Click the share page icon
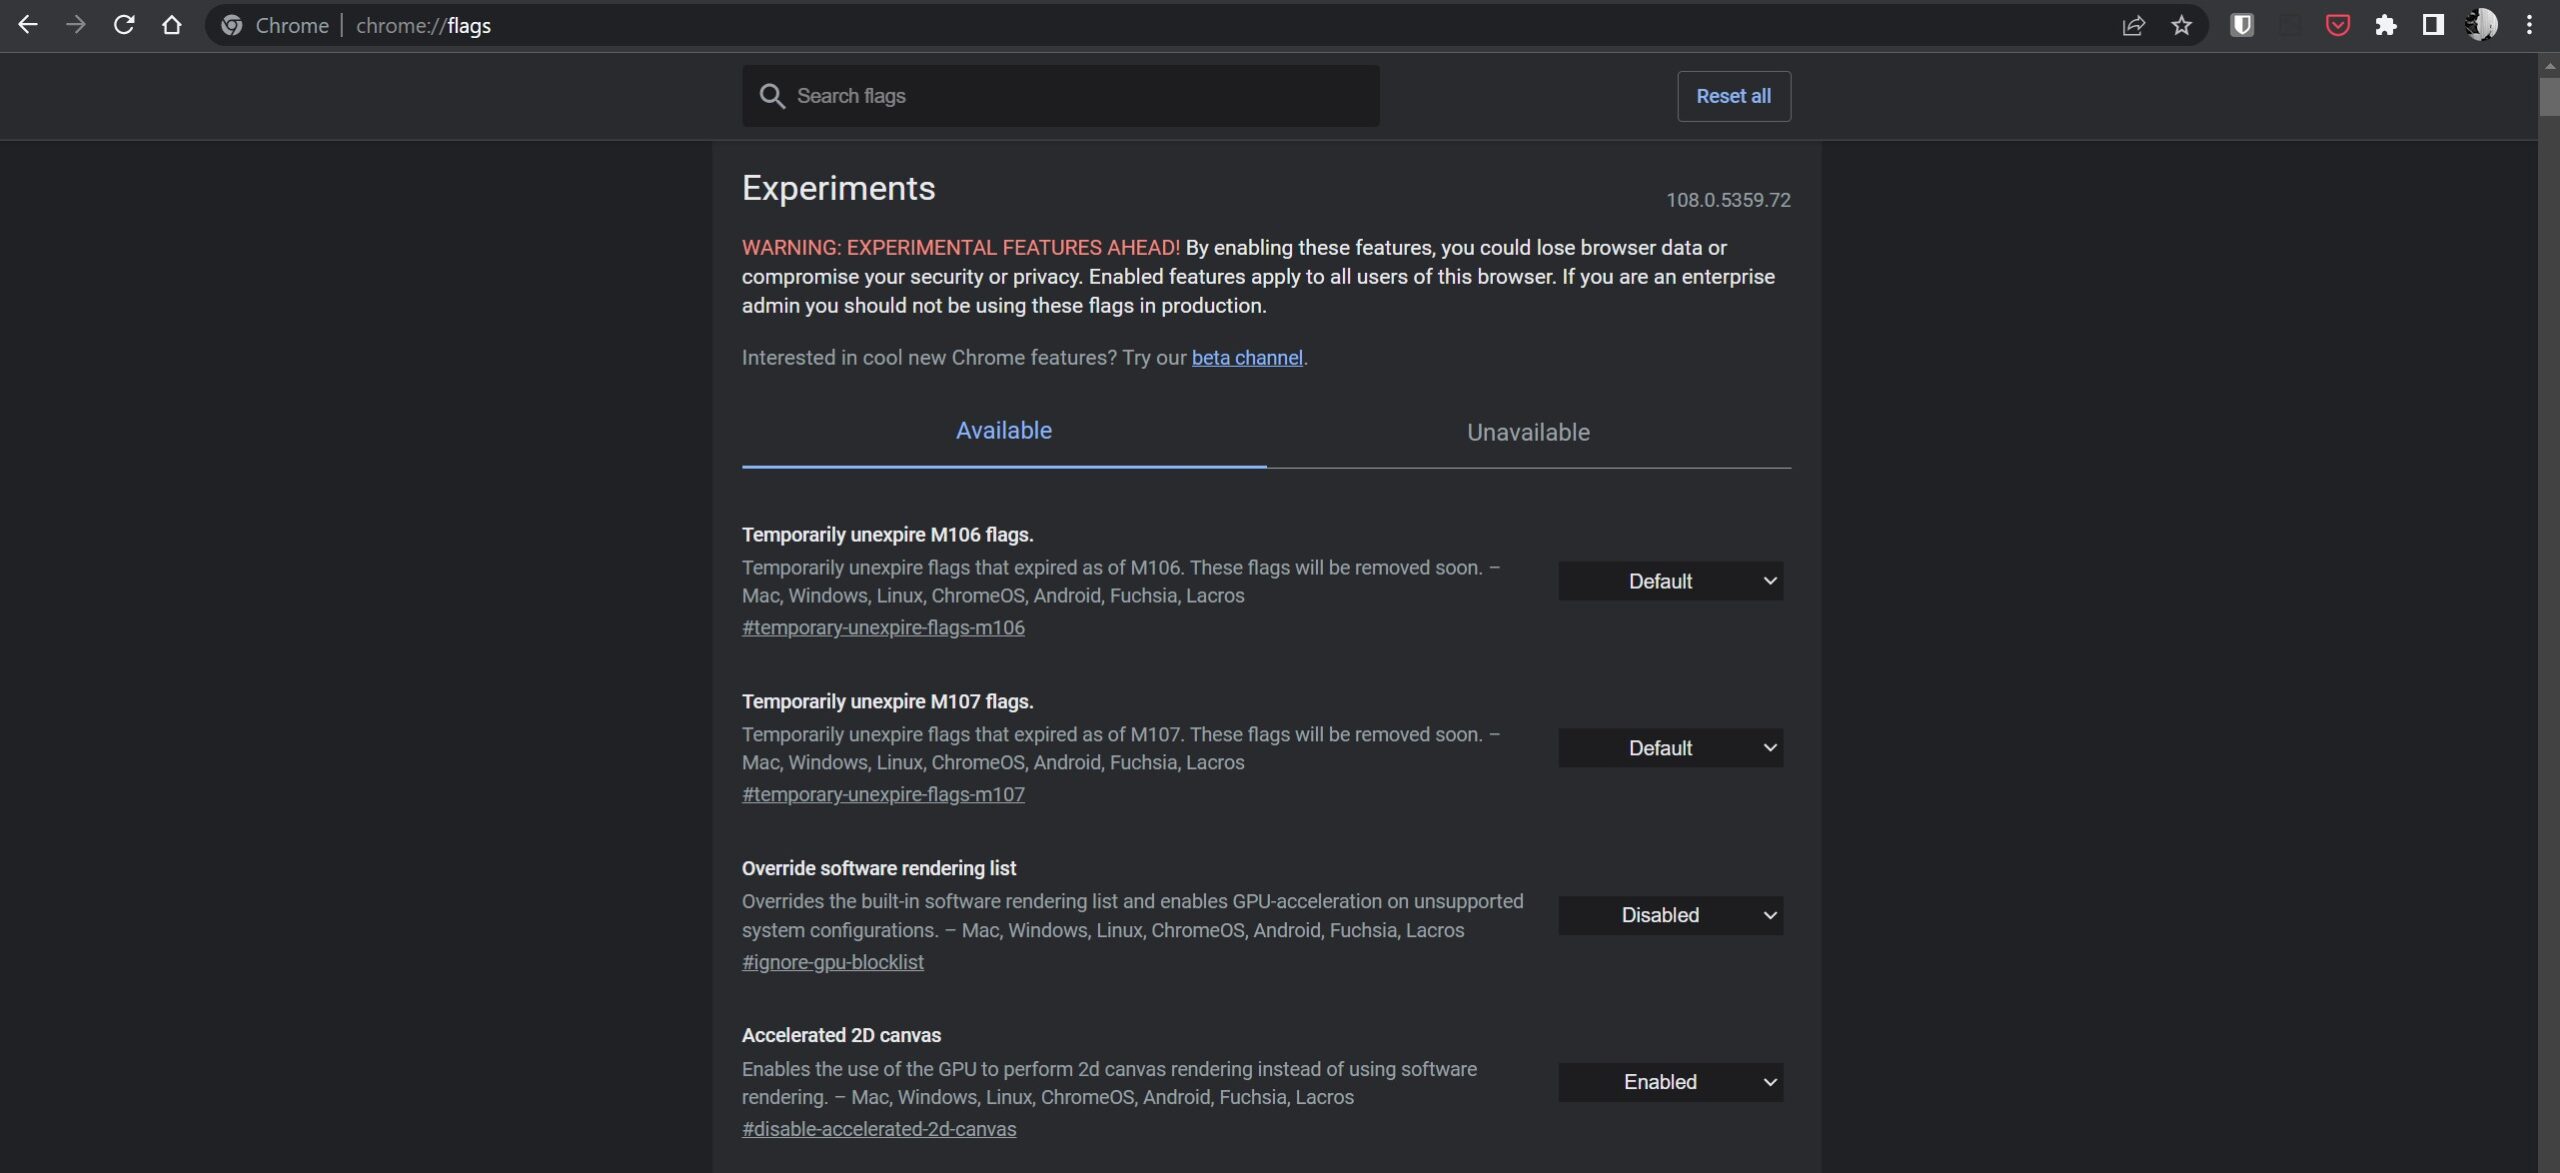The height and width of the screenshot is (1173, 2560). 2133,25
